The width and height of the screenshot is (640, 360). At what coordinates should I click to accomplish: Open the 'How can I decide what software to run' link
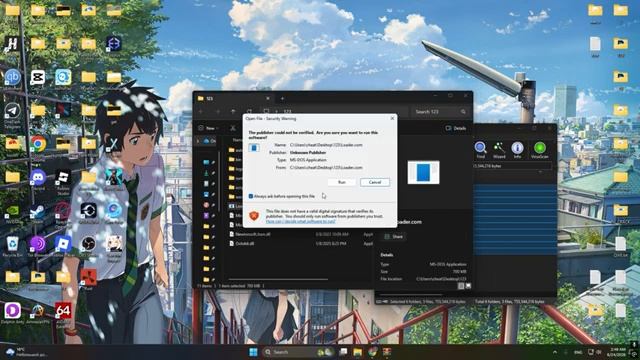click(300, 221)
